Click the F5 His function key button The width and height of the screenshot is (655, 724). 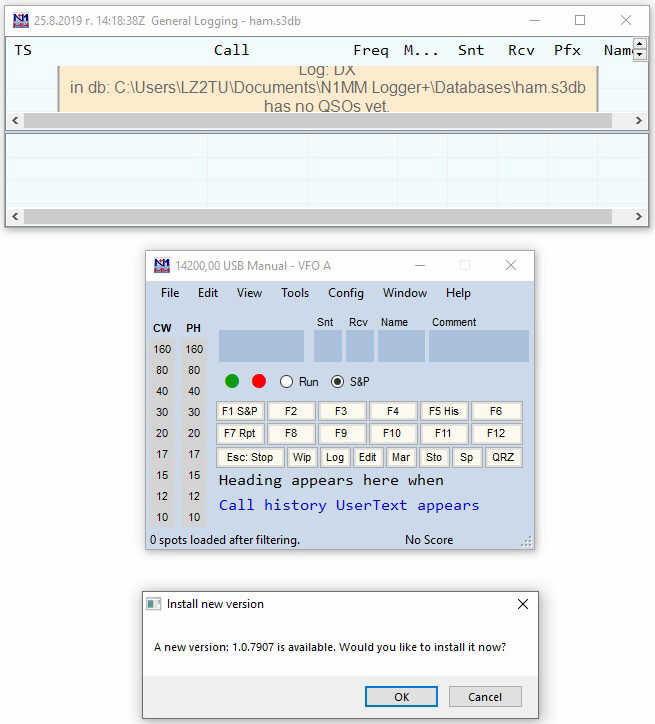click(x=444, y=411)
